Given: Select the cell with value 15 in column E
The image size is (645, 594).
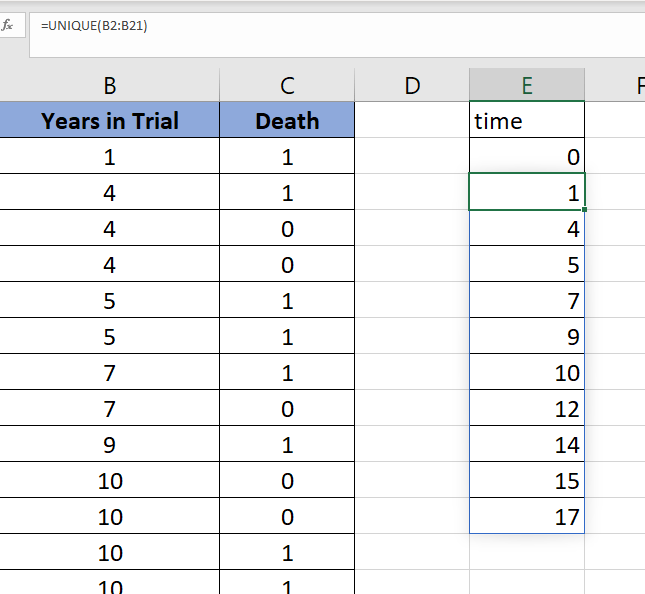Looking at the screenshot, I should click(x=527, y=480).
